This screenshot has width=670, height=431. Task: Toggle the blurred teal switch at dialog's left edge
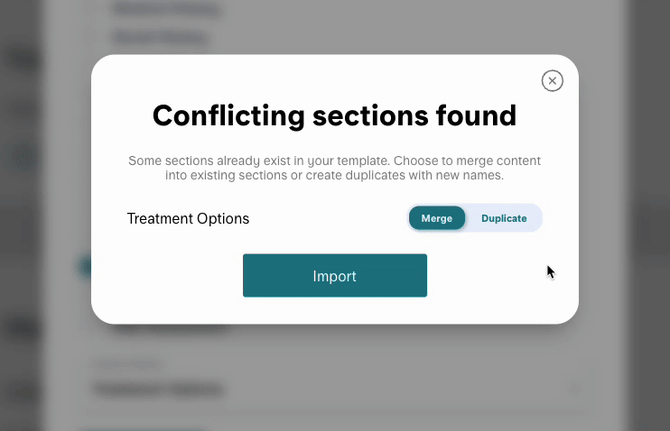click(x=85, y=266)
